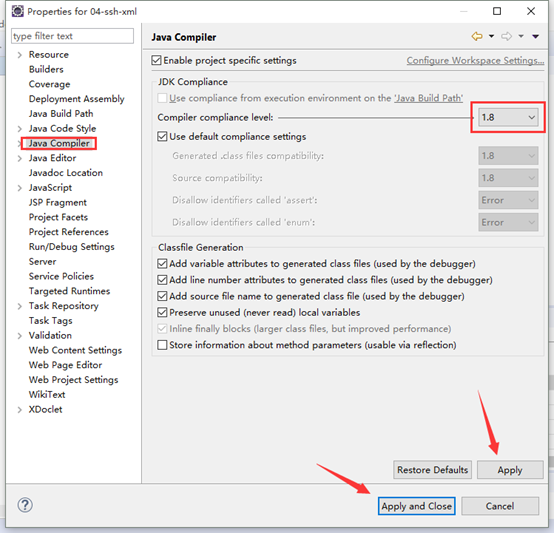554x533 pixels.
Task: Select WikiText in the tree
Action: tap(47, 395)
